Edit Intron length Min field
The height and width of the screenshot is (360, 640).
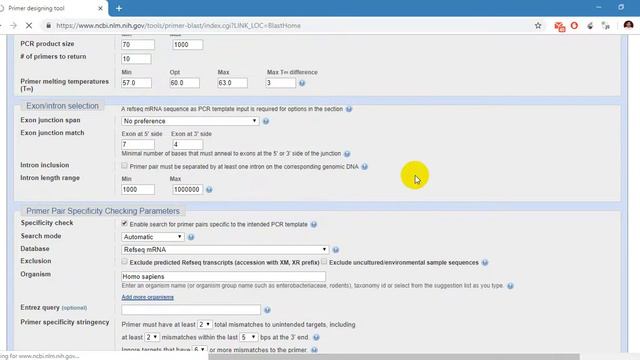click(138, 189)
